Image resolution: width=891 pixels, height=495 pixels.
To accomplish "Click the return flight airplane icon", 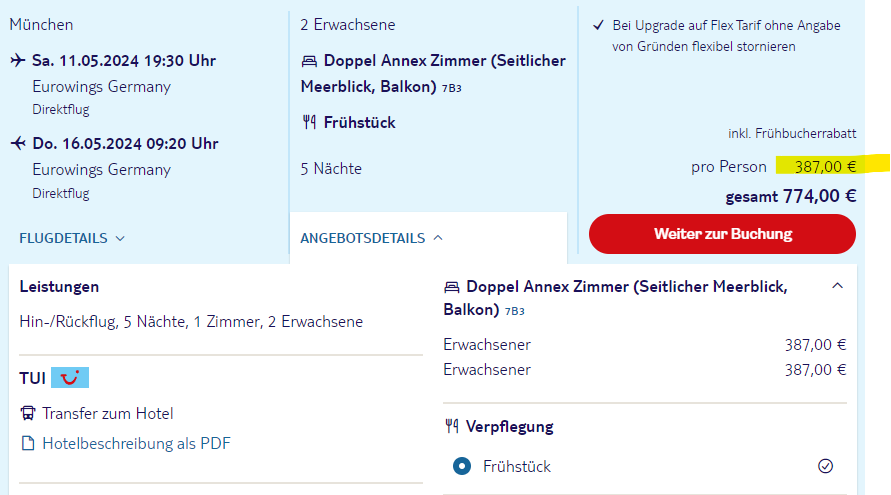I will (18, 143).
